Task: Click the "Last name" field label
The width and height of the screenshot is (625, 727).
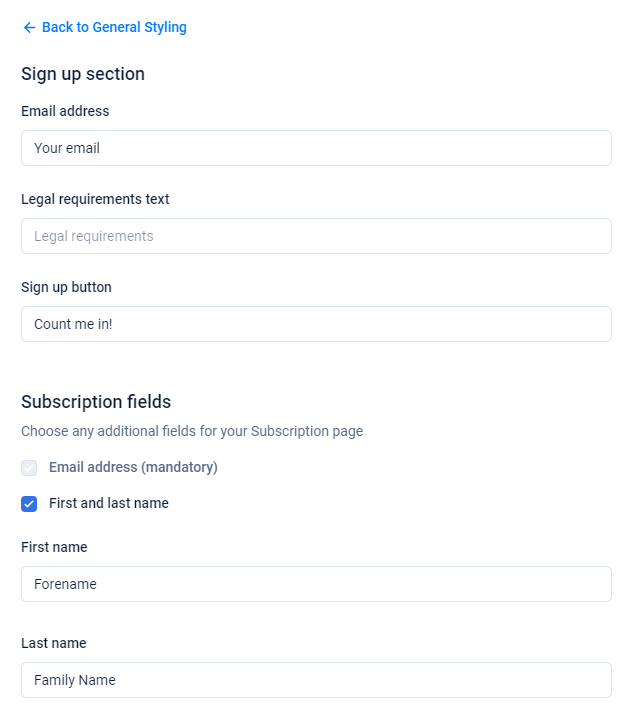Action: pyautogui.click(x=53, y=643)
